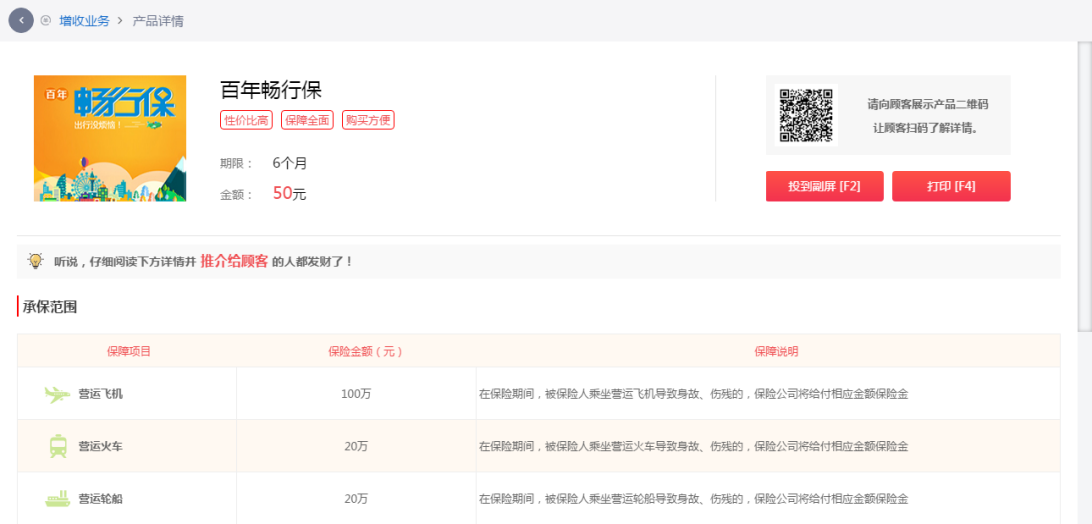Viewport: 1092px width, 524px height.
Task: Click the round back arrow button
Action: click(x=21, y=20)
